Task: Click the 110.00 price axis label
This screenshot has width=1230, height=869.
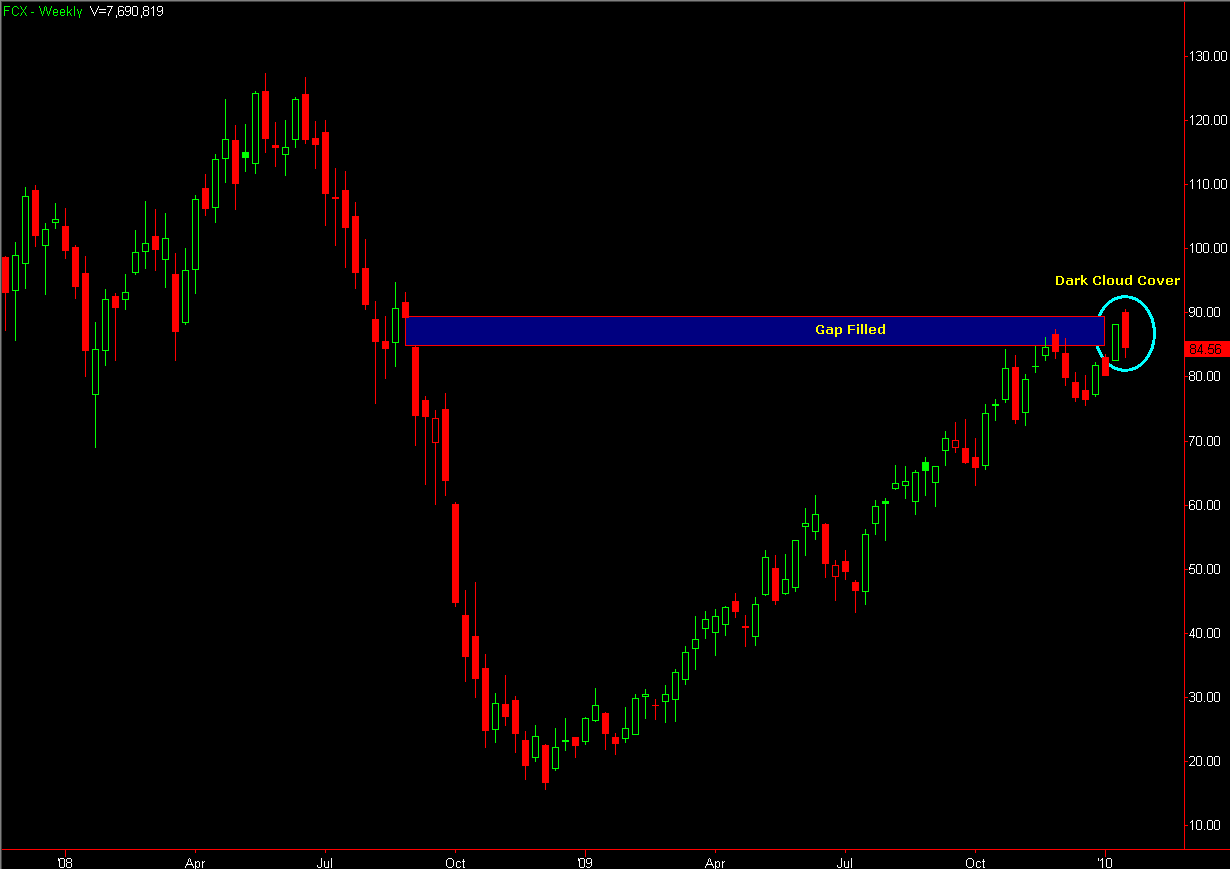Action: (1206, 184)
